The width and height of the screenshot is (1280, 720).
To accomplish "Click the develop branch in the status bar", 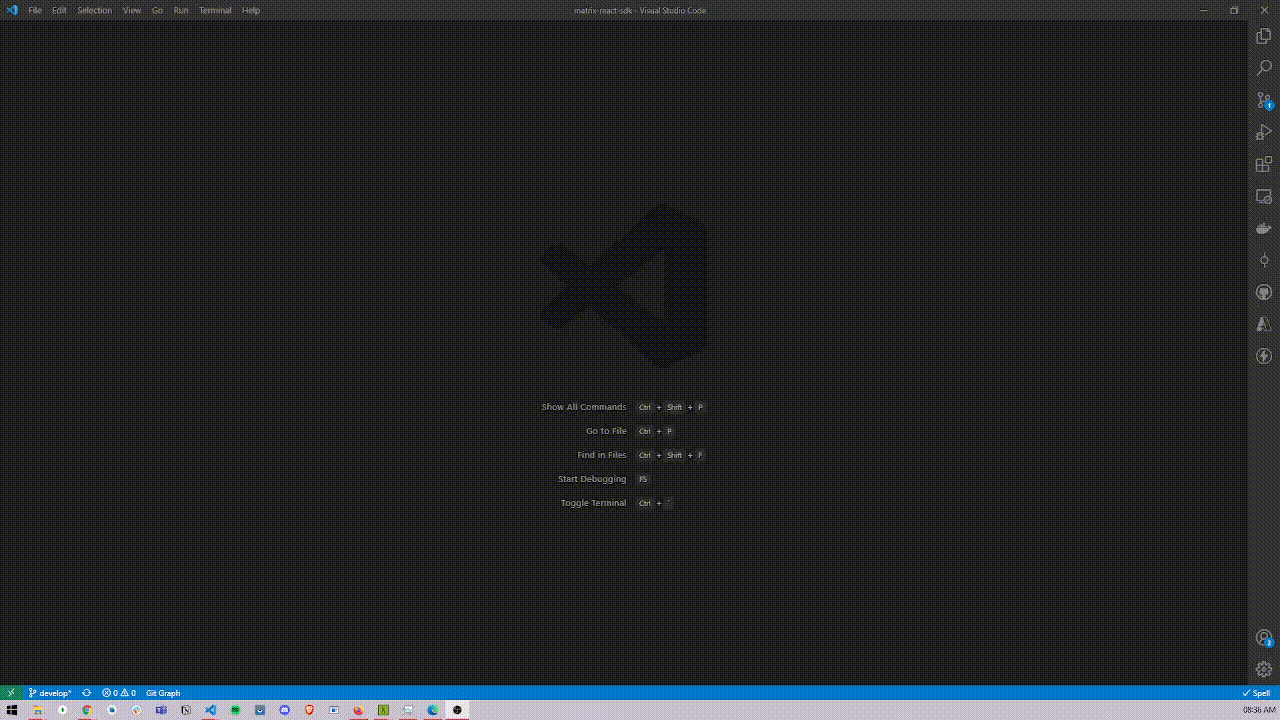I will point(50,693).
